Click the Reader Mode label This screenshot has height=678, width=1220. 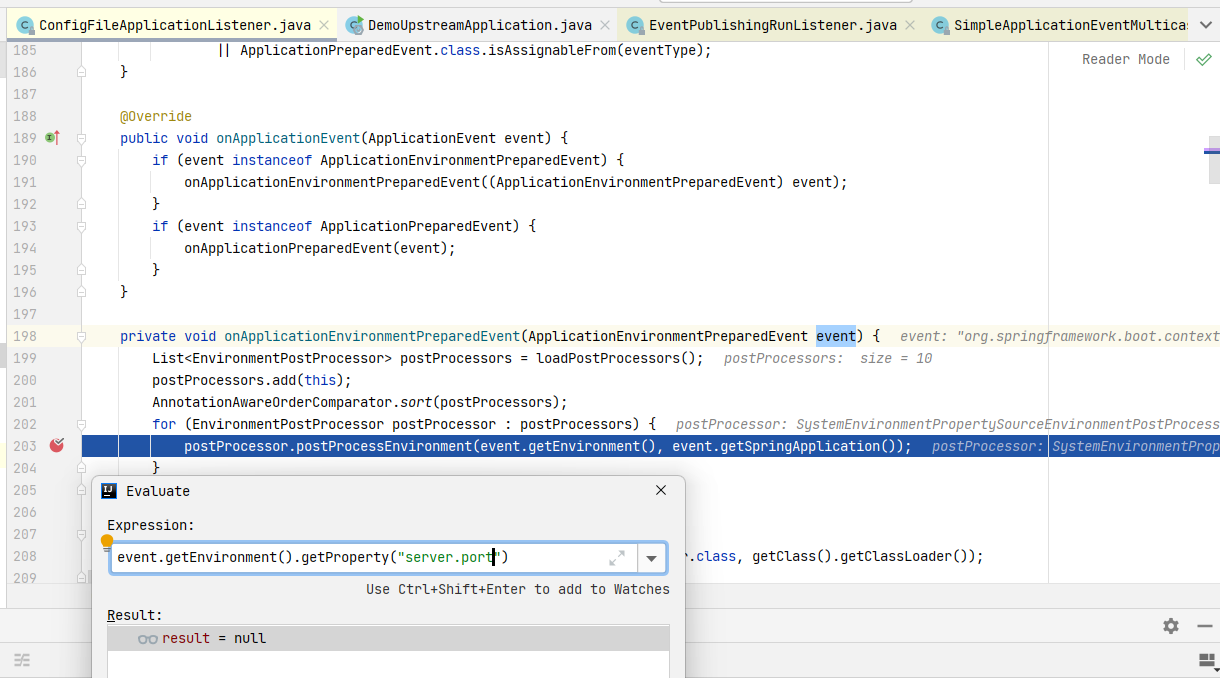click(1125, 59)
